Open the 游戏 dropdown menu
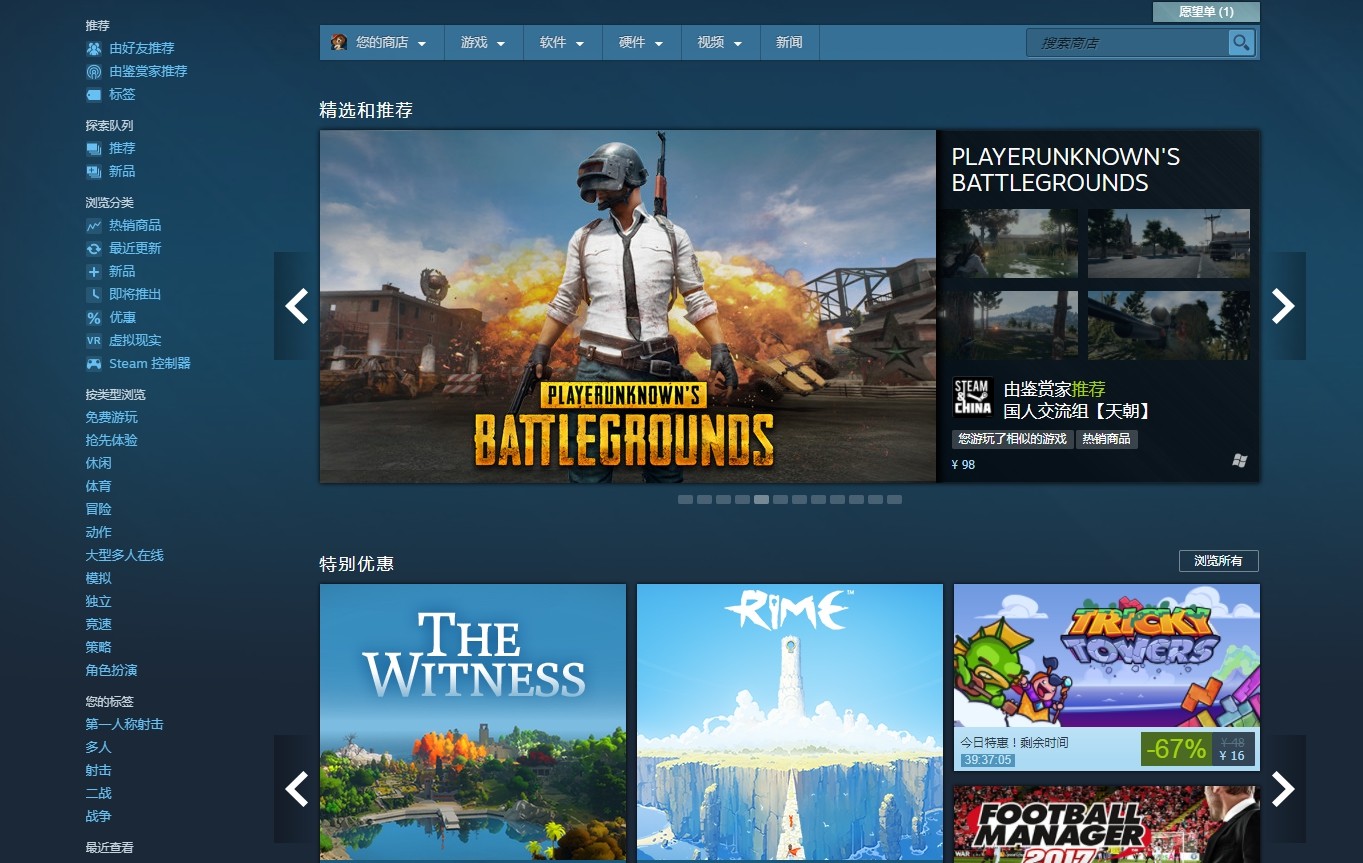 483,43
